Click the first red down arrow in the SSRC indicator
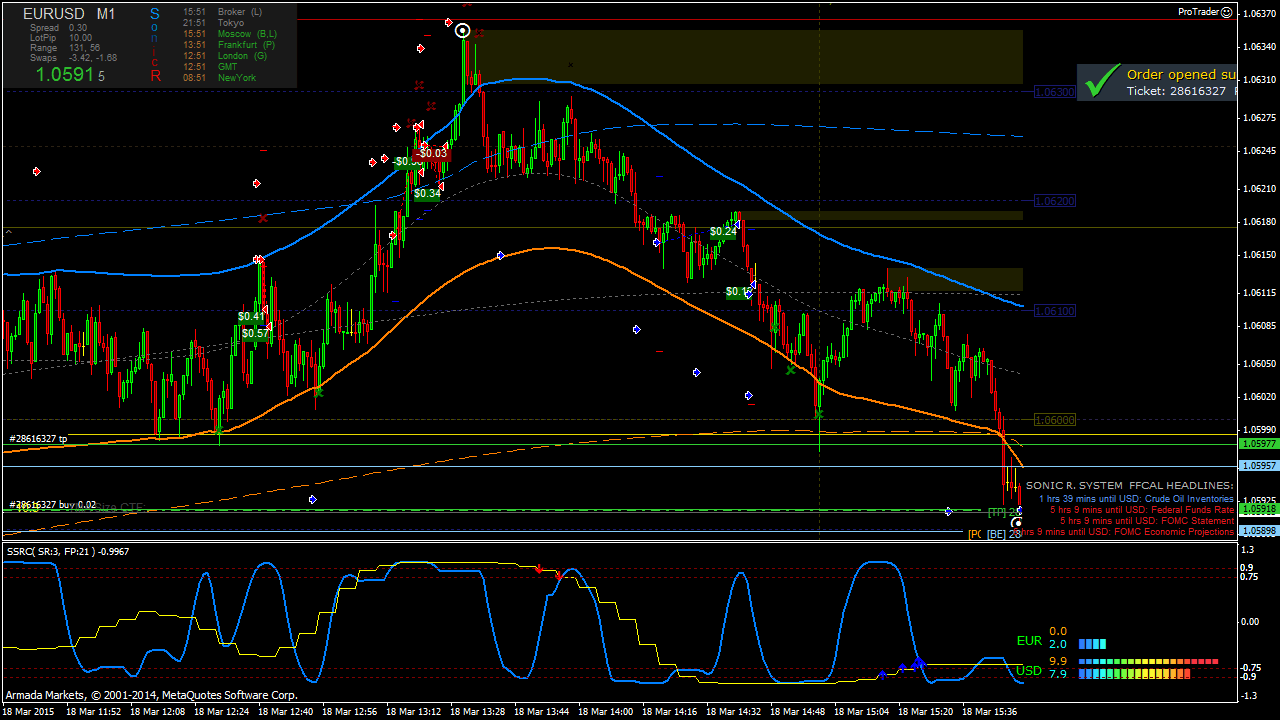The width and height of the screenshot is (1280, 720). click(539, 569)
